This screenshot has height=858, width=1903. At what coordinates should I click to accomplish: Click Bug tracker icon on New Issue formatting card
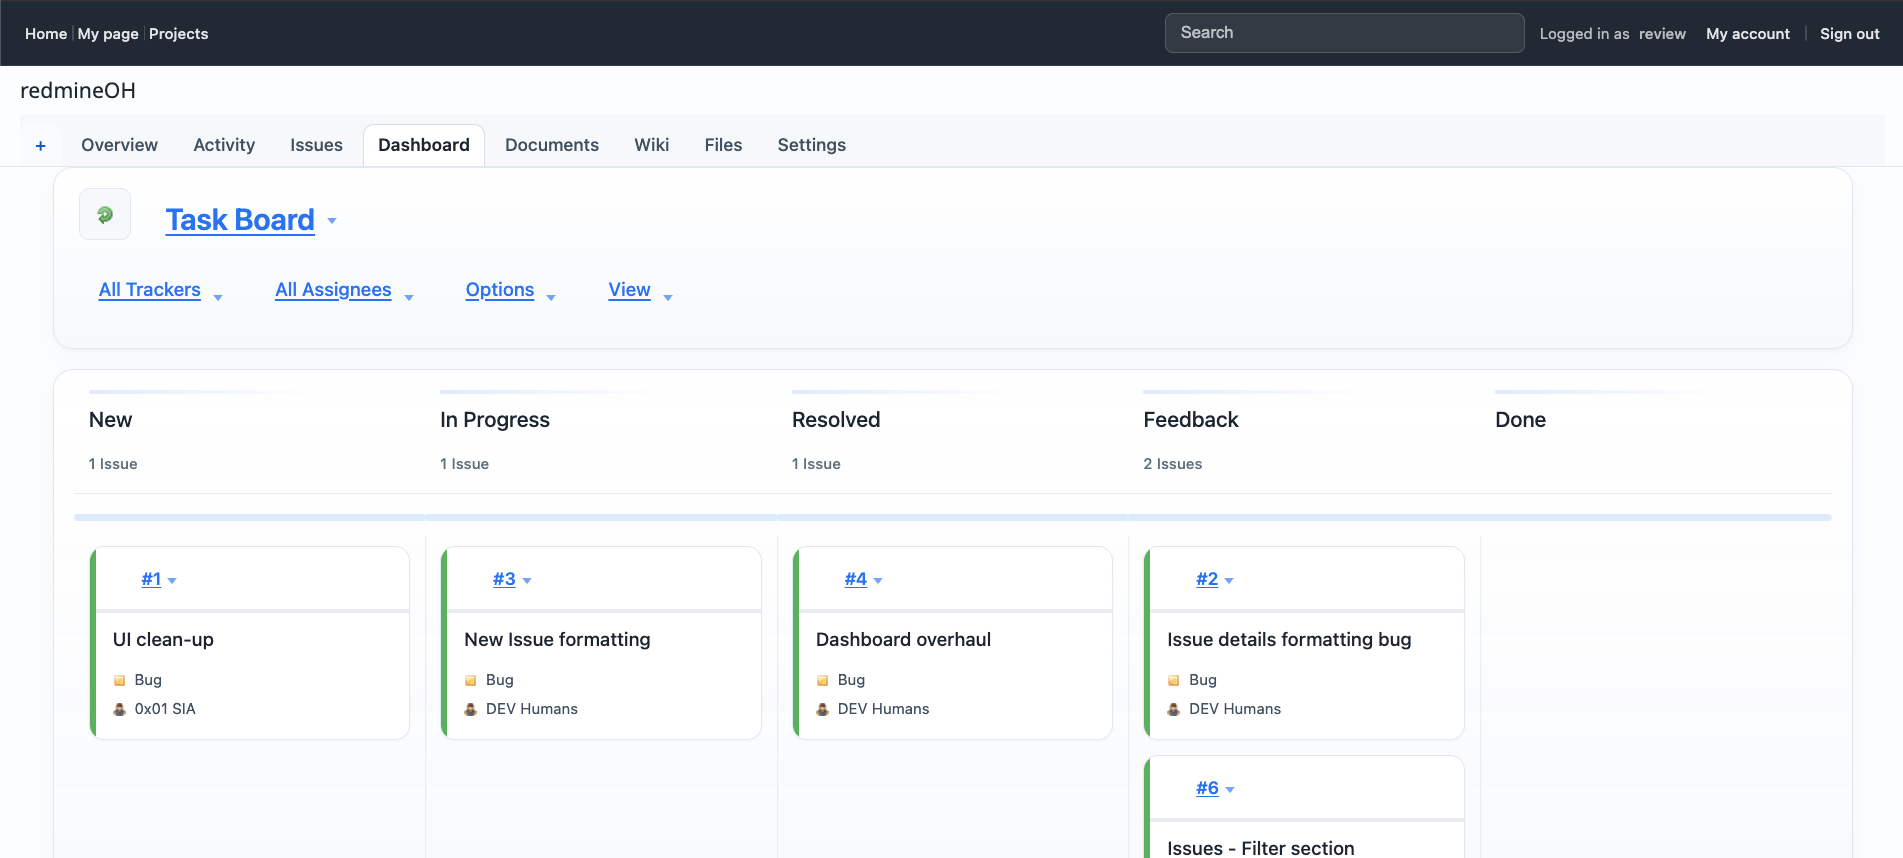pos(471,680)
